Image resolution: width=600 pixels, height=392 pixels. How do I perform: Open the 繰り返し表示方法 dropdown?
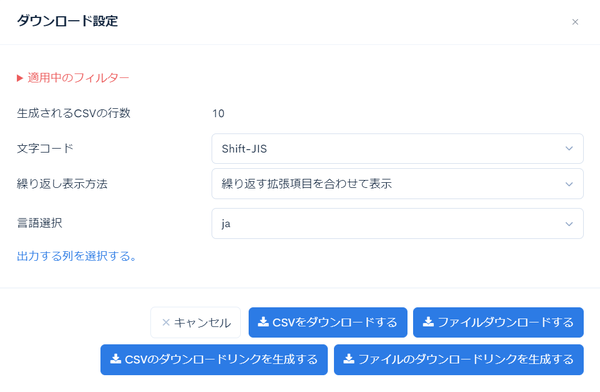pos(397,184)
